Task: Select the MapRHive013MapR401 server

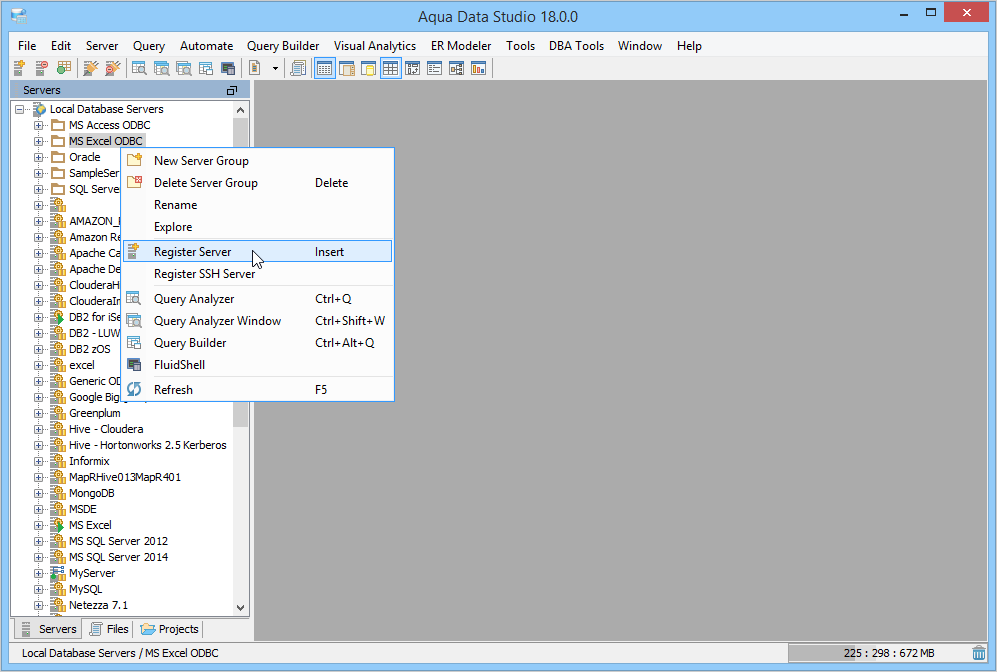Action: (x=125, y=477)
